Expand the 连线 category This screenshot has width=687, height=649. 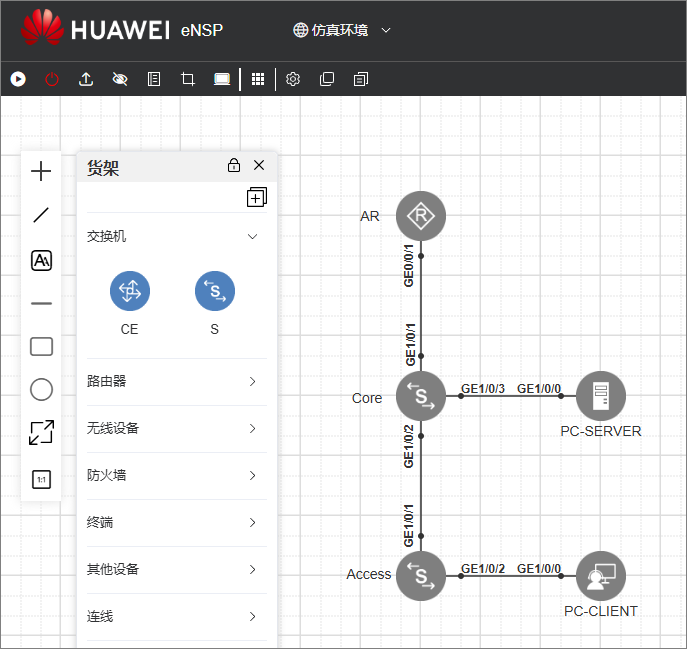click(x=177, y=617)
